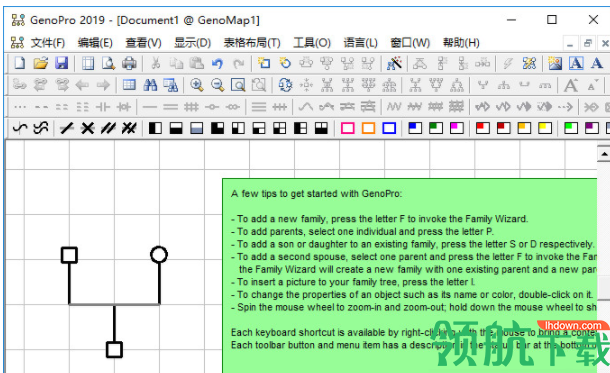Apply the double X cross marker
The width and height of the screenshot is (610, 373).
pyautogui.click(x=129, y=128)
